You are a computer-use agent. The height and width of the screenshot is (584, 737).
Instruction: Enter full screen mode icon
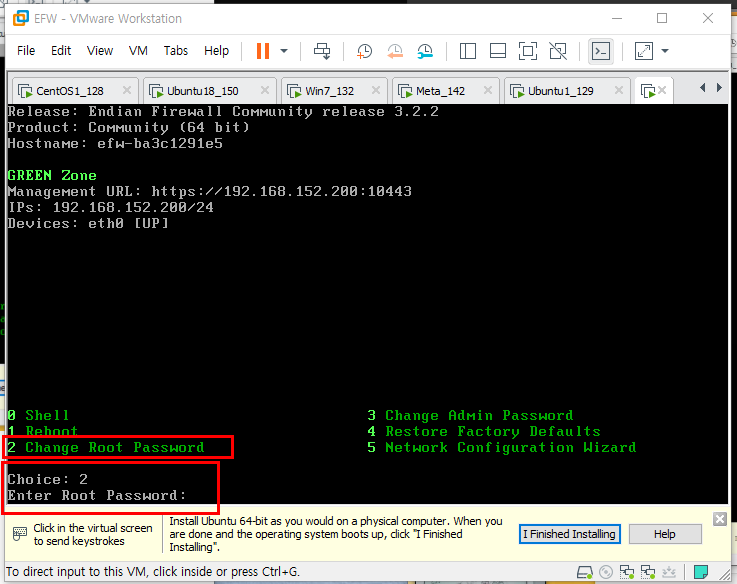click(528, 51)
